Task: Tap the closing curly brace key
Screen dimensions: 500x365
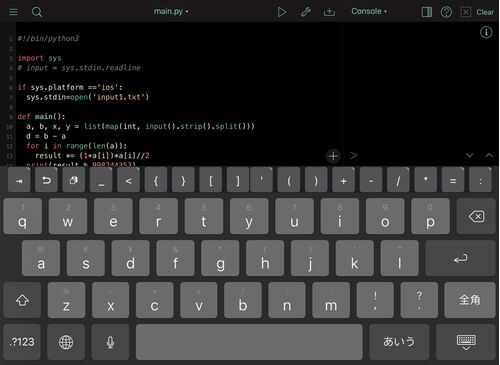Action: point(183,180)
